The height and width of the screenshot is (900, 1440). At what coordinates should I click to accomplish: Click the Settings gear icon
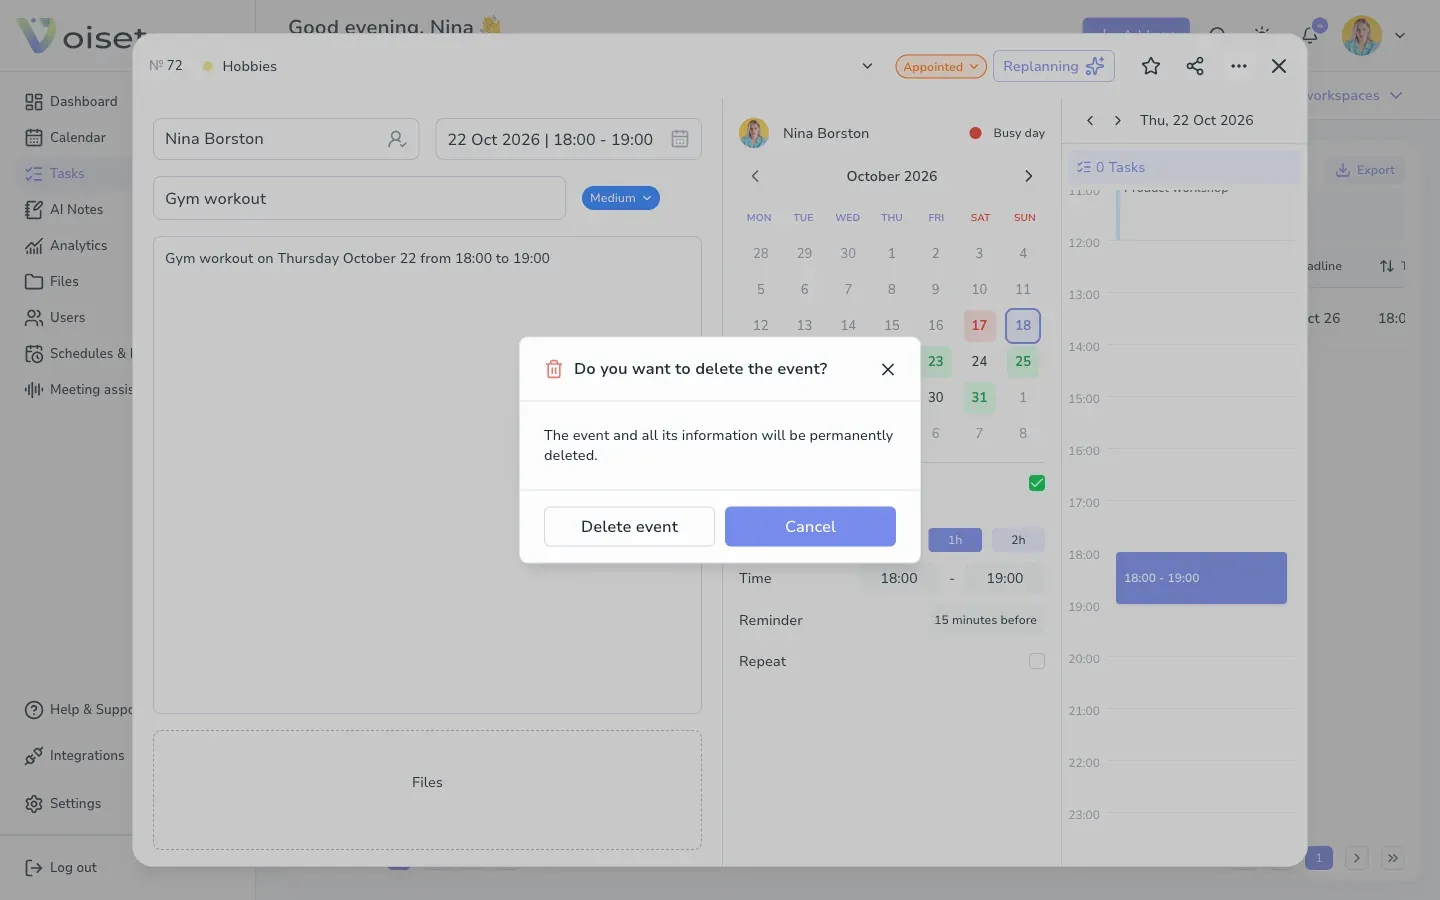click(34, 804)
